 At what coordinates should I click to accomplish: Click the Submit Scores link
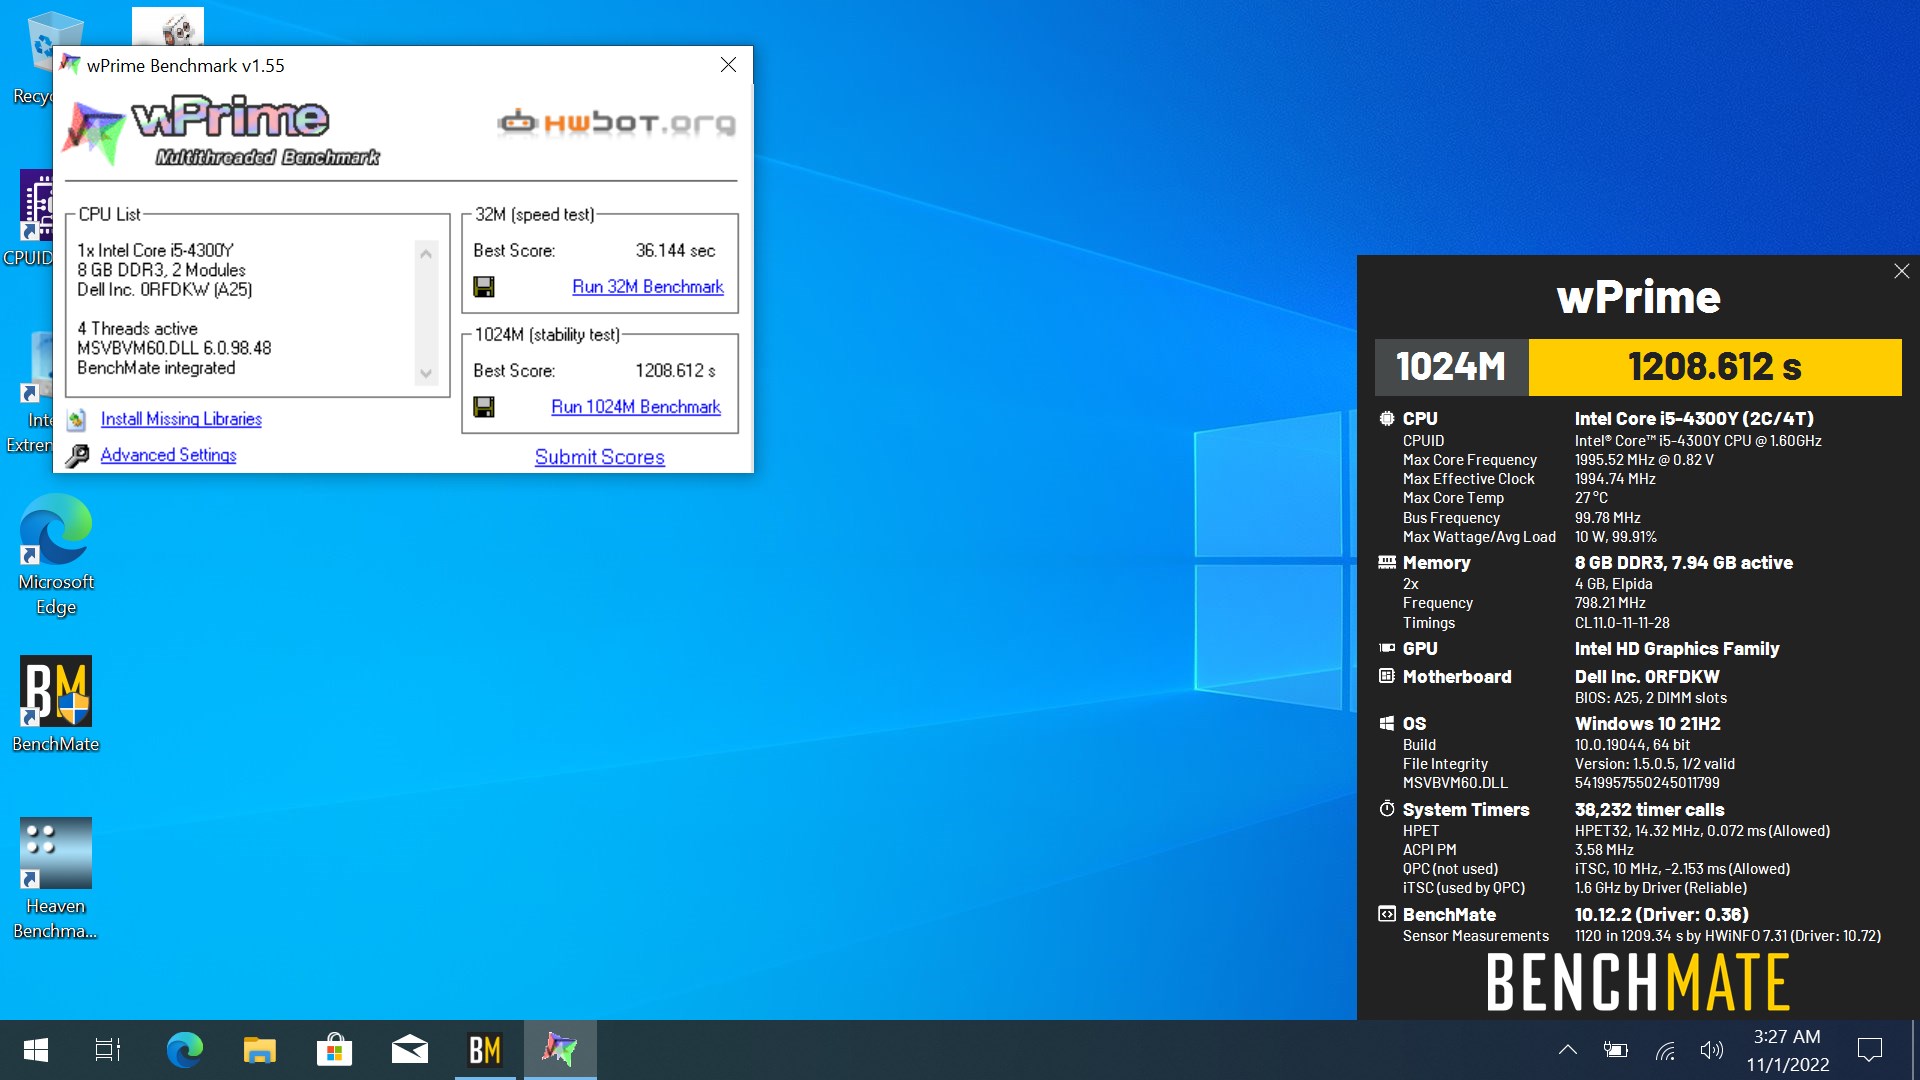(x=600, y=457)
